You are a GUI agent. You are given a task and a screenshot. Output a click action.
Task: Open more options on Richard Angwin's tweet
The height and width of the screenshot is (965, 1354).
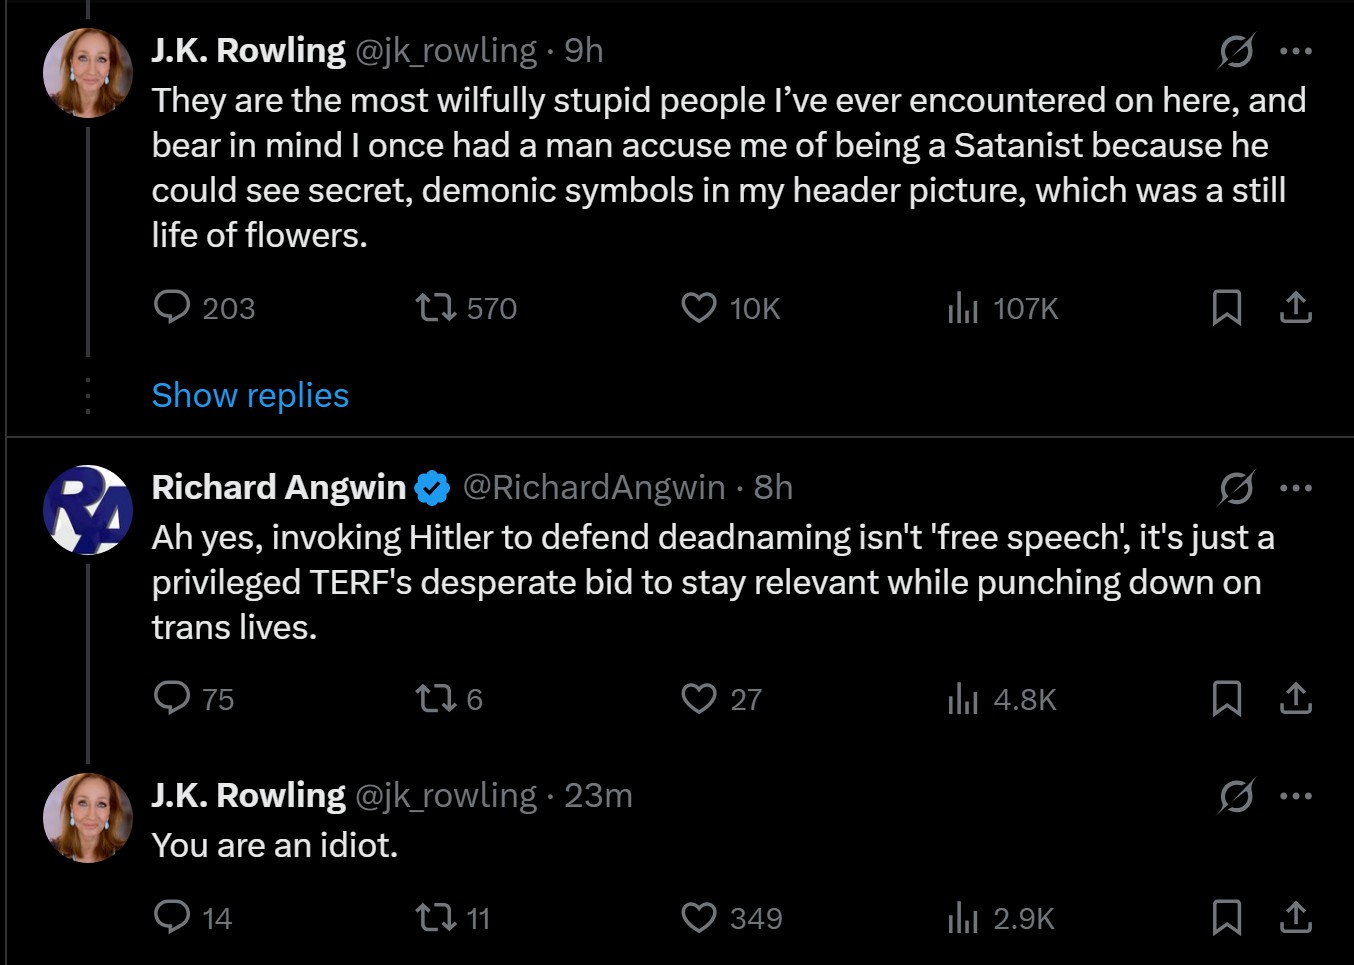1296,488
